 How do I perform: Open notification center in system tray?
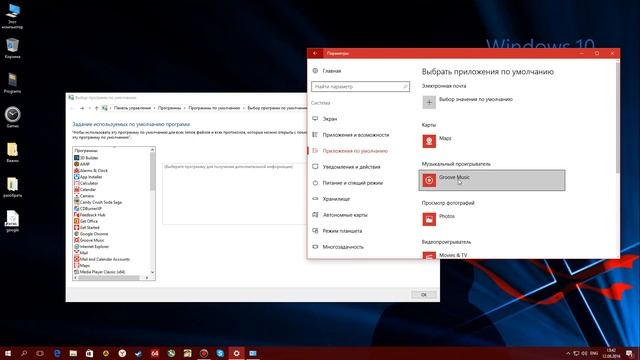629,353
